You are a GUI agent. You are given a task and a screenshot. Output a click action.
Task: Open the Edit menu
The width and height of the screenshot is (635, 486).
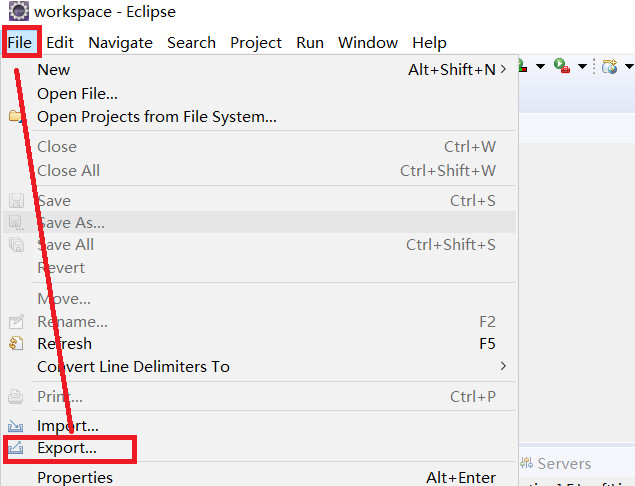click(60, 43)
